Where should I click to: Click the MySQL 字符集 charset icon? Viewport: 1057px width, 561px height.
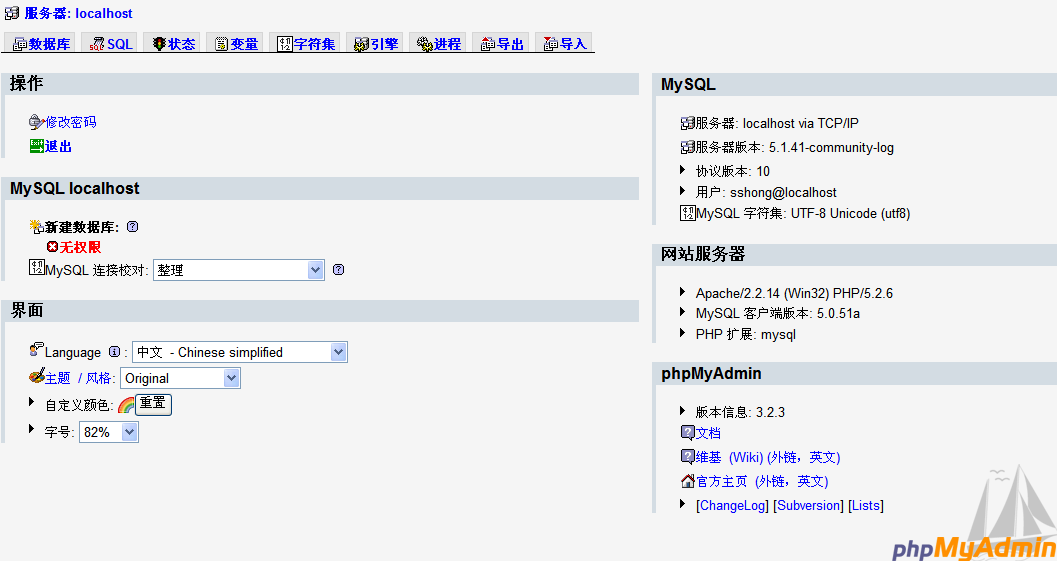688,213
